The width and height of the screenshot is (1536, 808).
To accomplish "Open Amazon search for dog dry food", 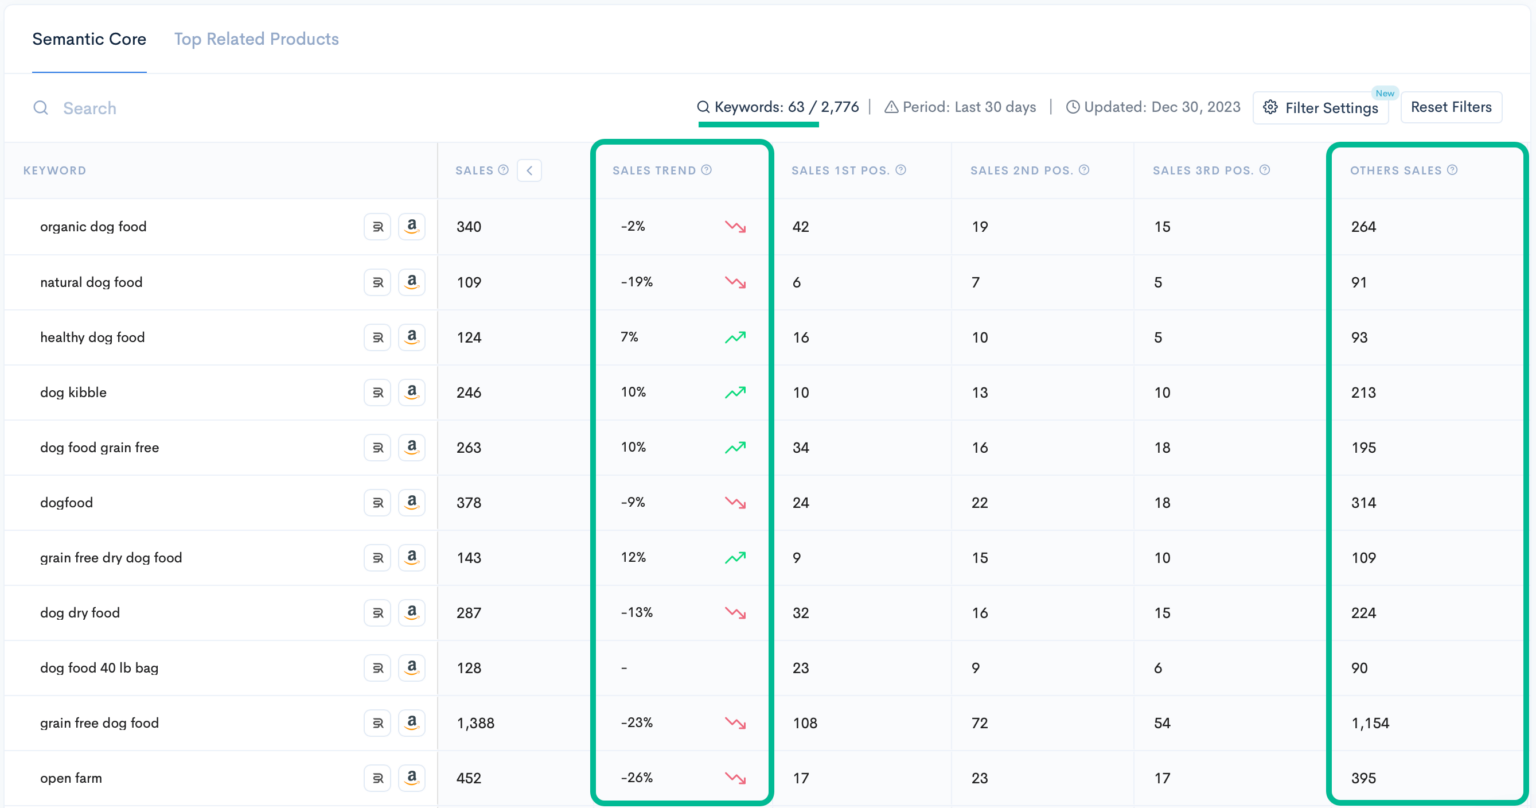I will coord(411,613).
